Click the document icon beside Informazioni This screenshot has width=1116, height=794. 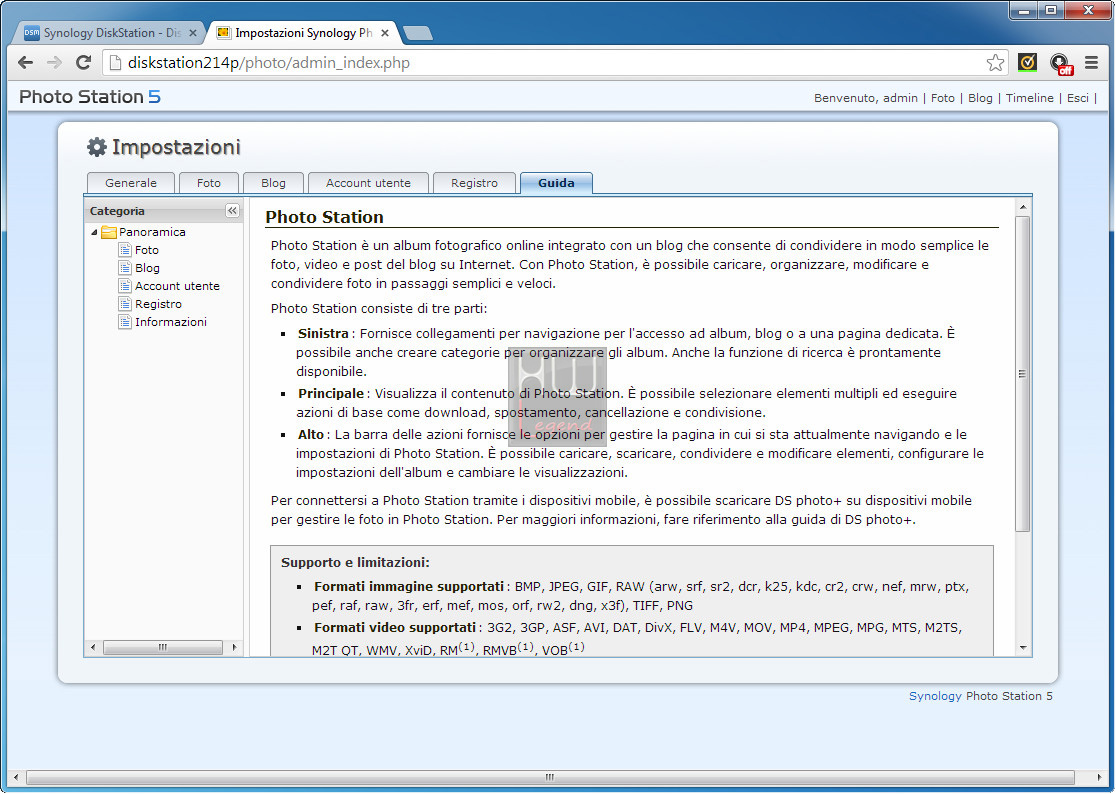[125, 322]
